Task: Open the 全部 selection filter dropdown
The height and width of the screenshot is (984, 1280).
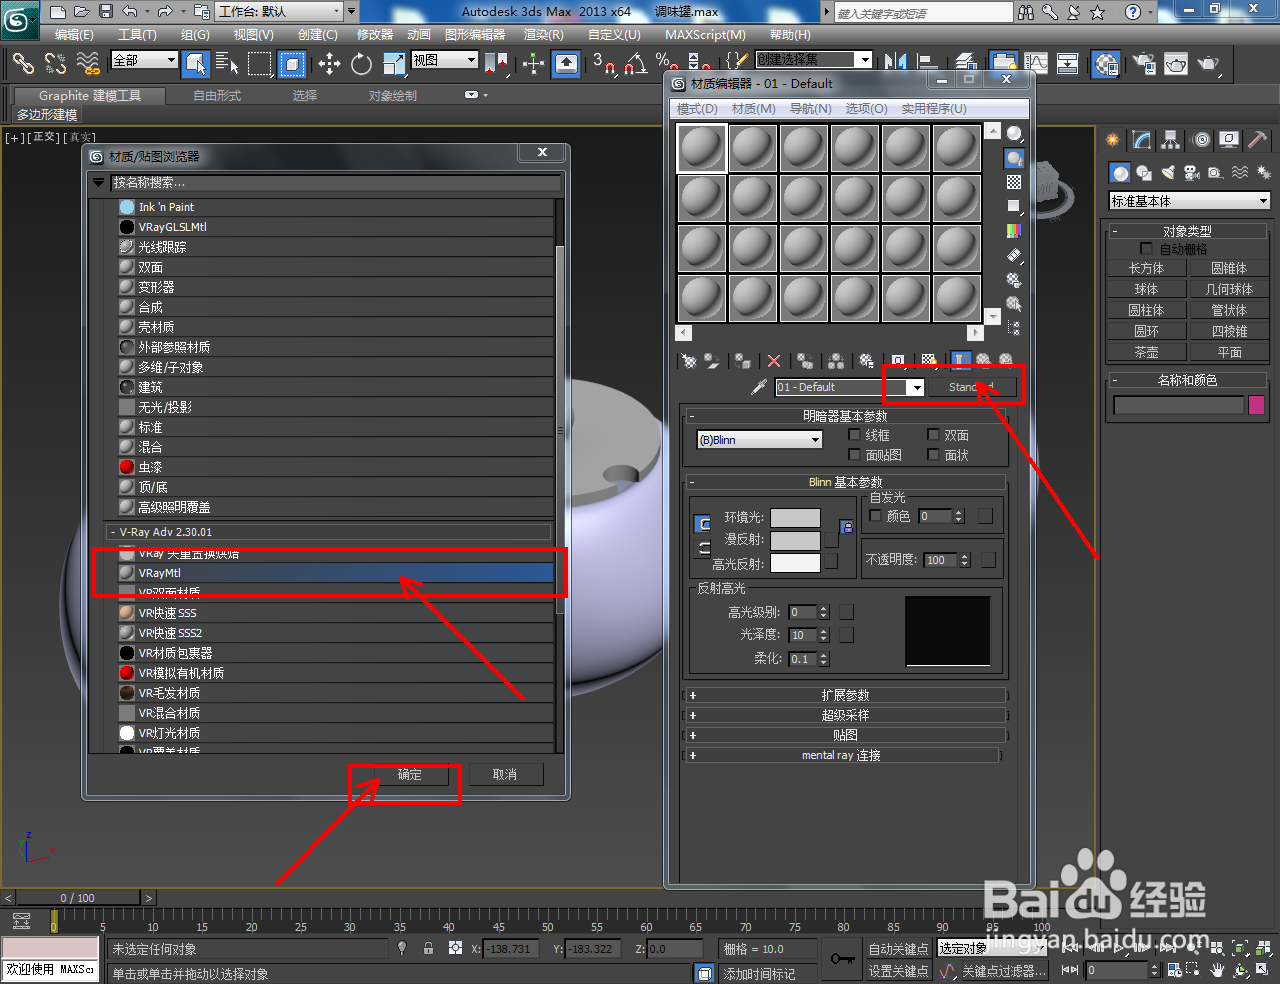Action: (x=144, y=60)
